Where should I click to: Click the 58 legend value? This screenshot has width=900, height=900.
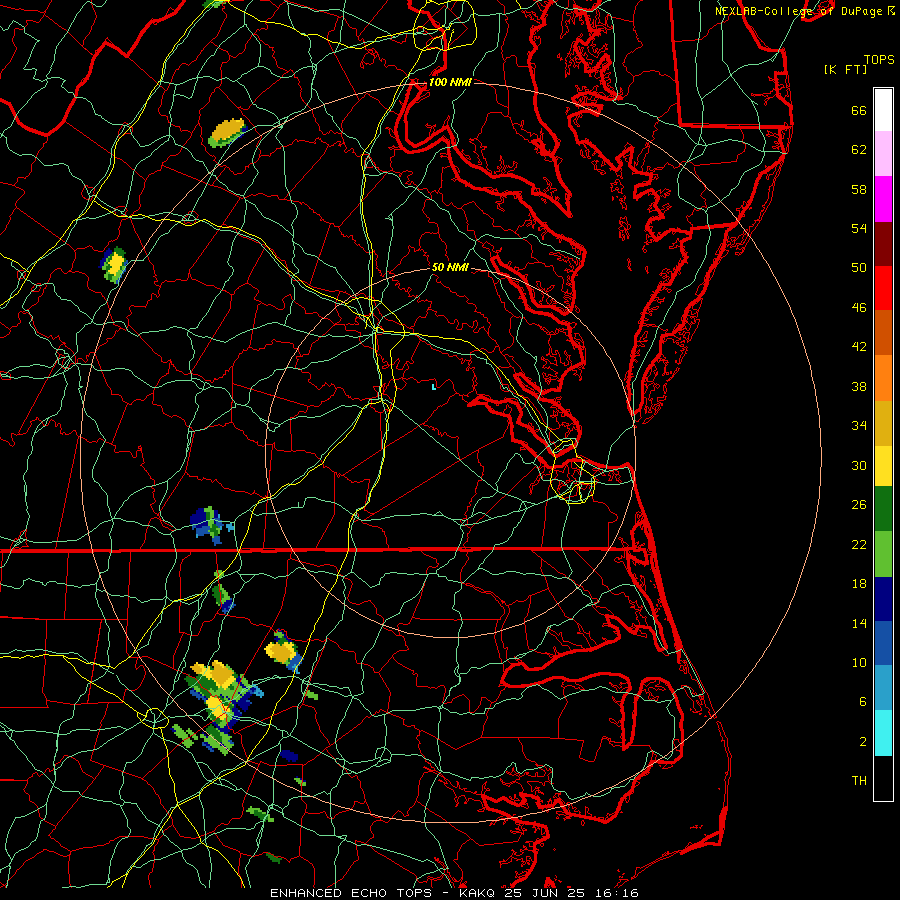(859, 189)
